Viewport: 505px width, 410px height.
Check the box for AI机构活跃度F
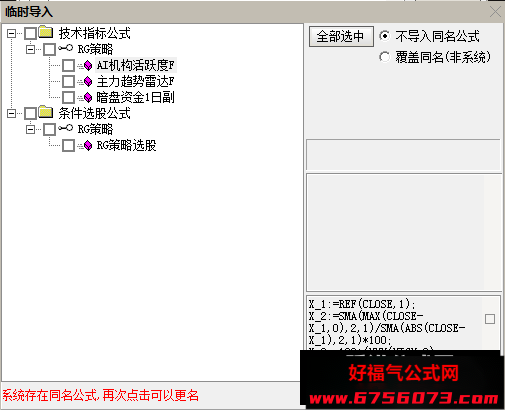[x=68, y=66]
